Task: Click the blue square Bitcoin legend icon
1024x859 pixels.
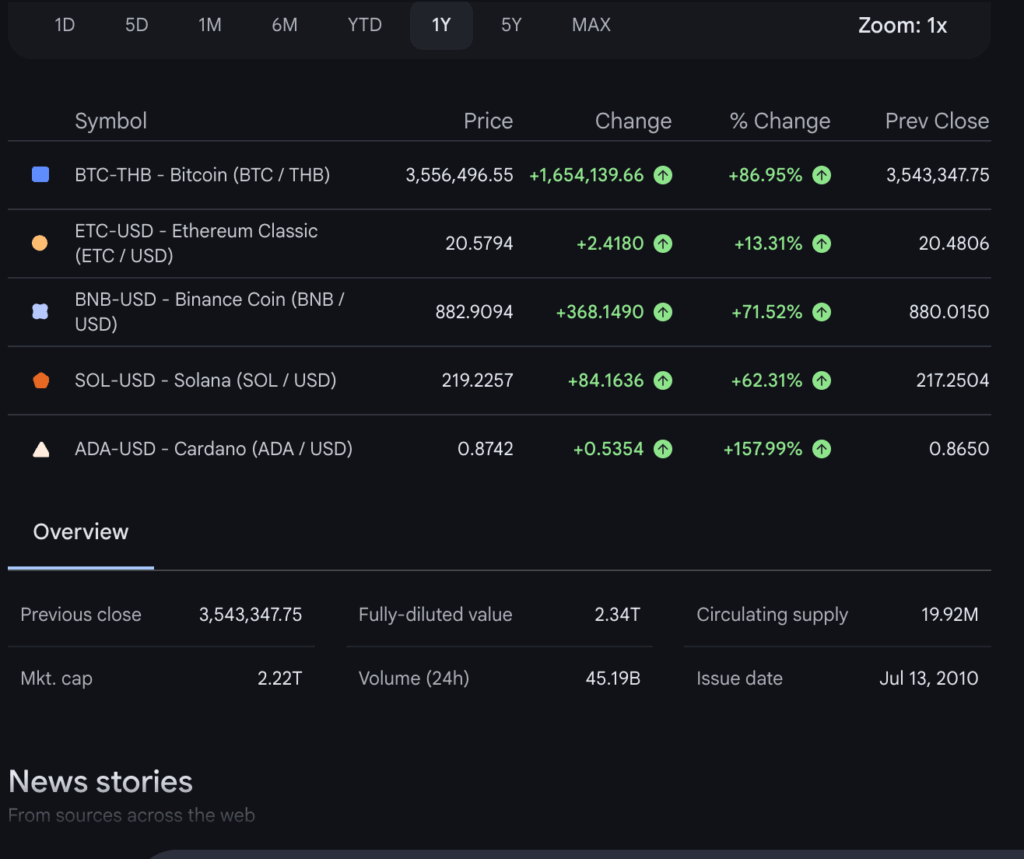Action: coord(40,175)
